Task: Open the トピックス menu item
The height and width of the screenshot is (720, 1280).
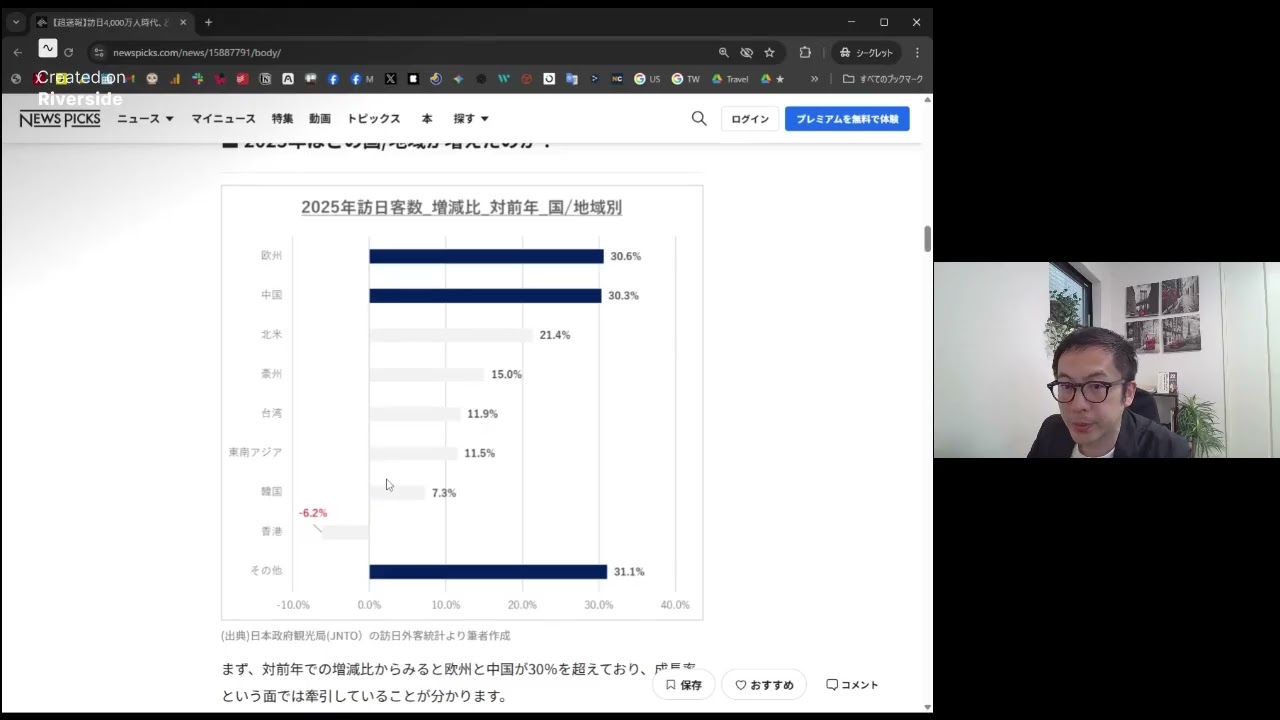Action: tap(373, 119)
